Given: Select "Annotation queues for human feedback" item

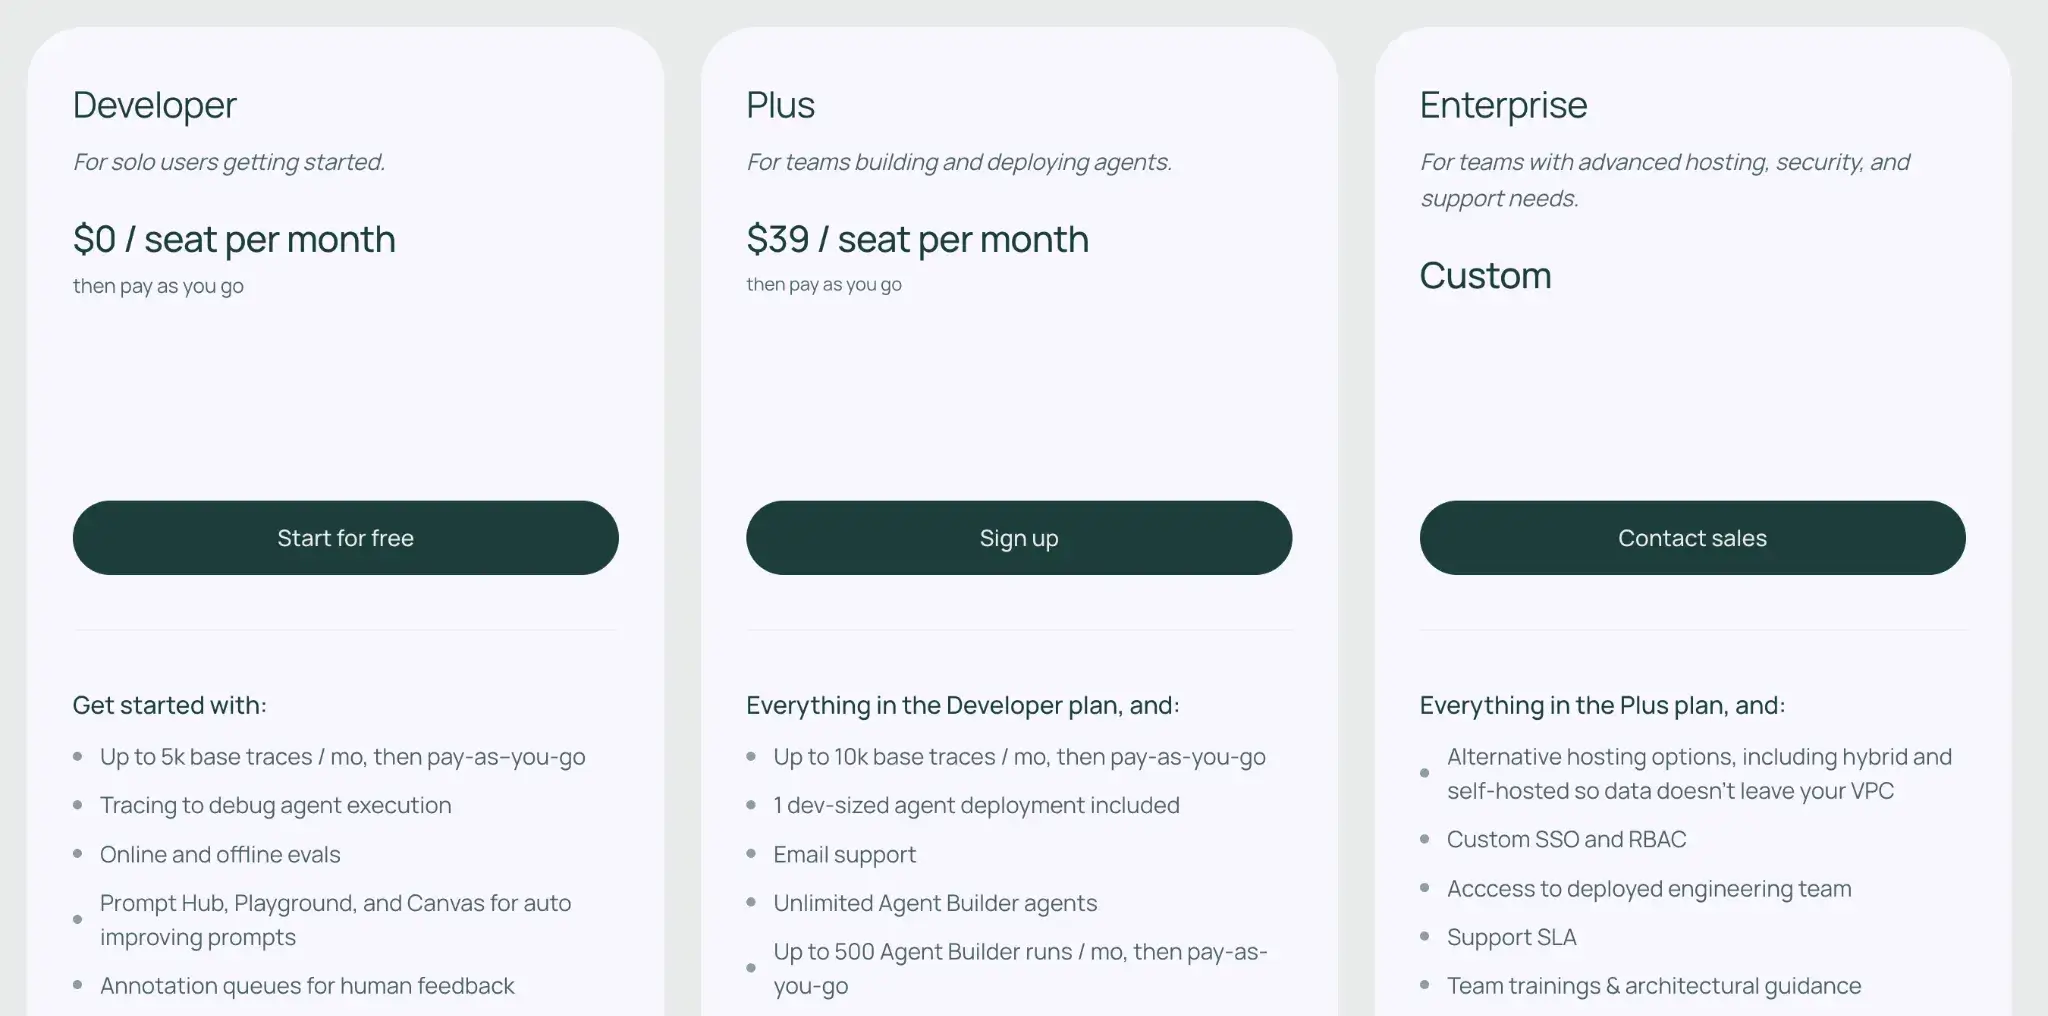Looking at the screenshot, I should point(307,986).
